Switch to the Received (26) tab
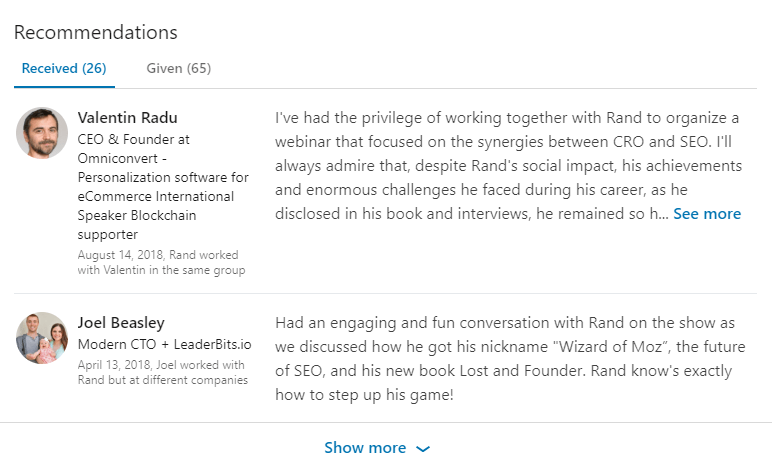The height and width of the screenshot is (466, 772). tap(64, 68)
